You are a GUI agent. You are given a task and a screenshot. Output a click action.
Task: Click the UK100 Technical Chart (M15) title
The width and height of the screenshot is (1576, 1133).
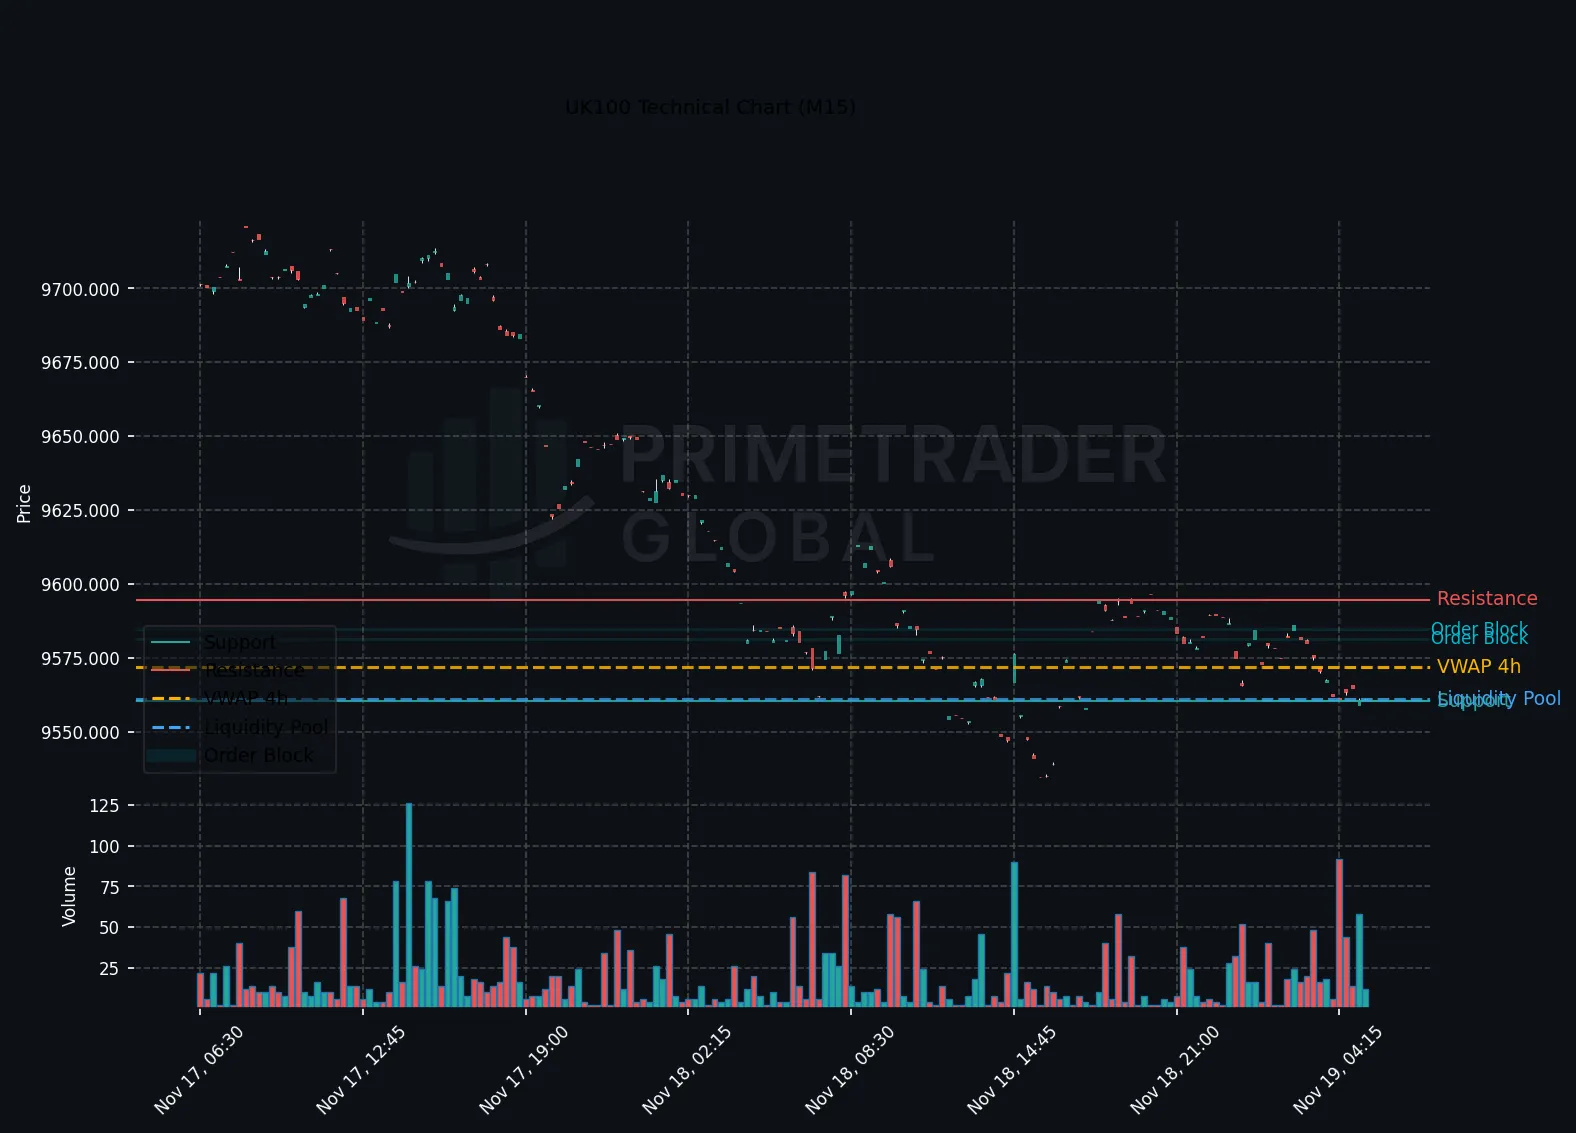coord(710,107)
